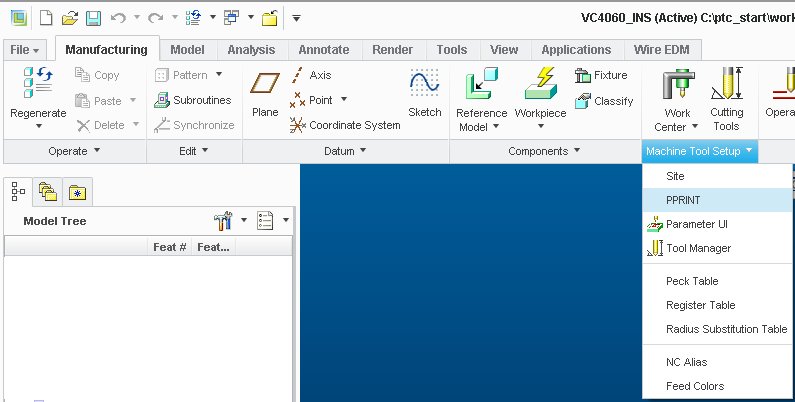Click the Redo arrow icon
This screenshot has height=402, width=795.
155,18
